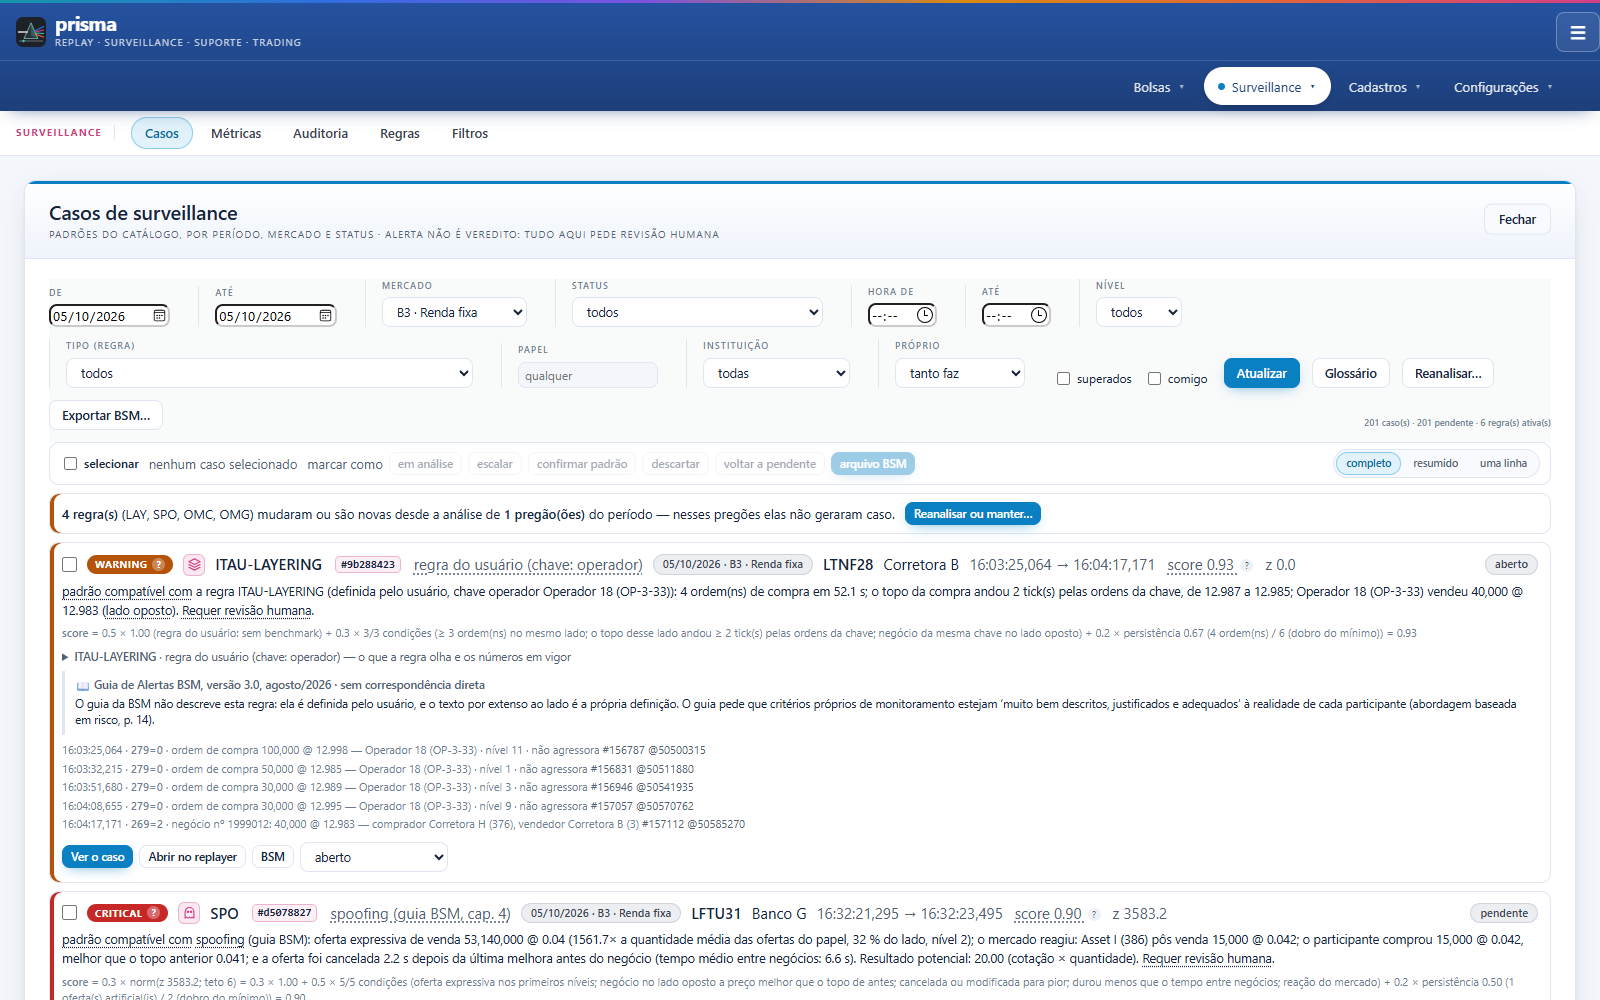Screen dimensions: 1600x1000
Task: Open the hamburger menu button
Action: coord(1578,32)
